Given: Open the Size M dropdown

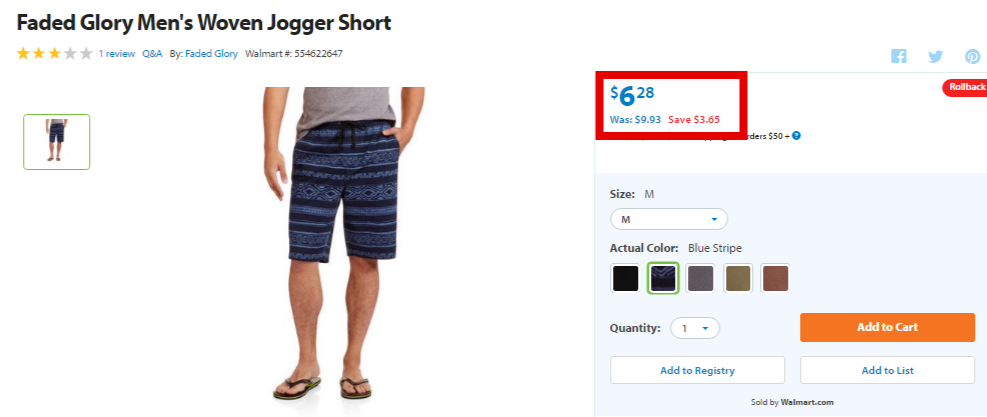Looking at the screenshot, I should 669,219.
